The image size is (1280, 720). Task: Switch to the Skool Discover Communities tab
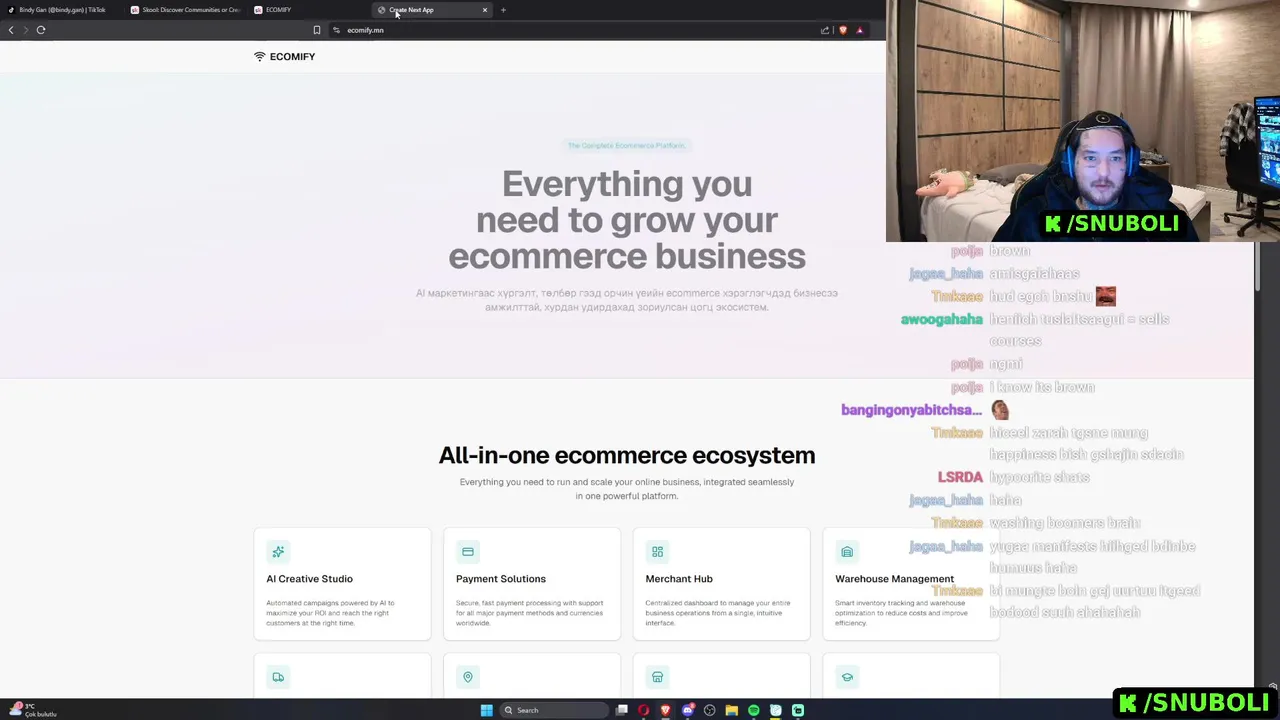coord(186,10)
